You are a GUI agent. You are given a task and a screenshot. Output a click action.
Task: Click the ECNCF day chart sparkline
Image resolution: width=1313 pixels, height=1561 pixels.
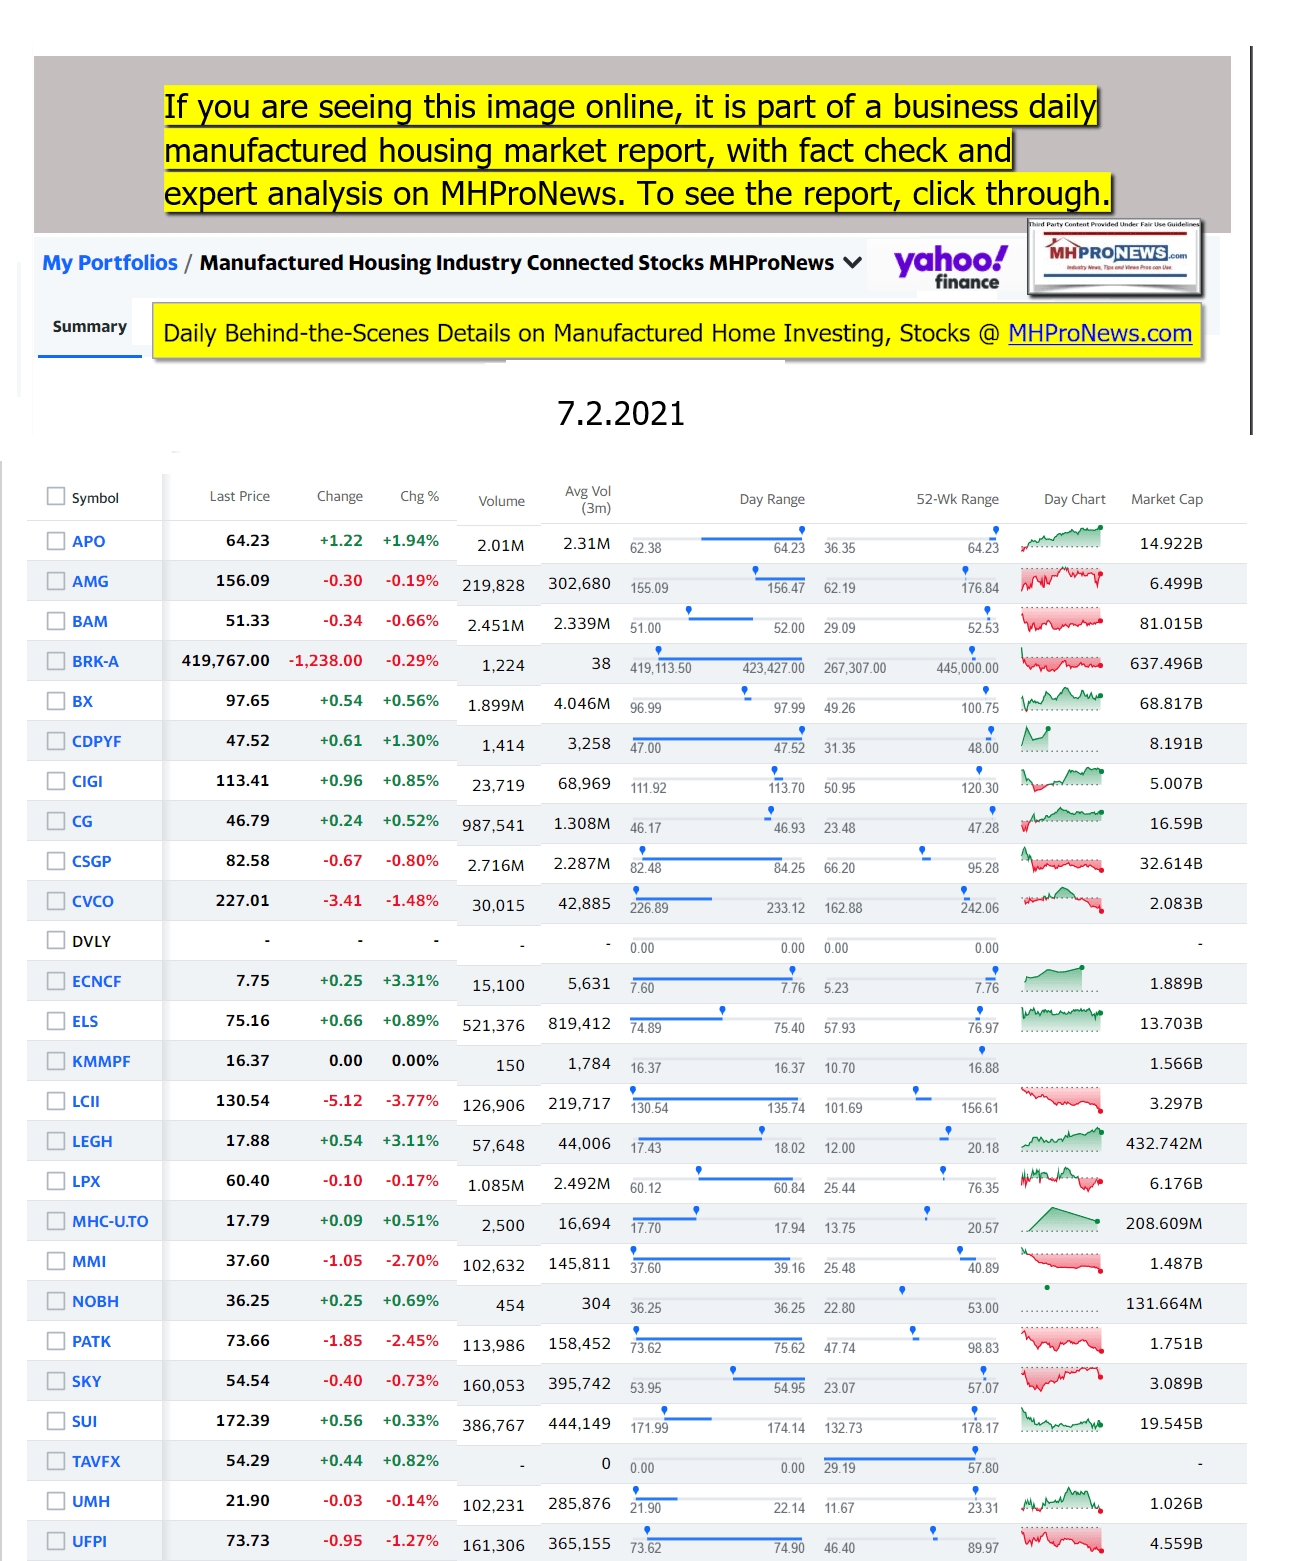(1062, 979)
